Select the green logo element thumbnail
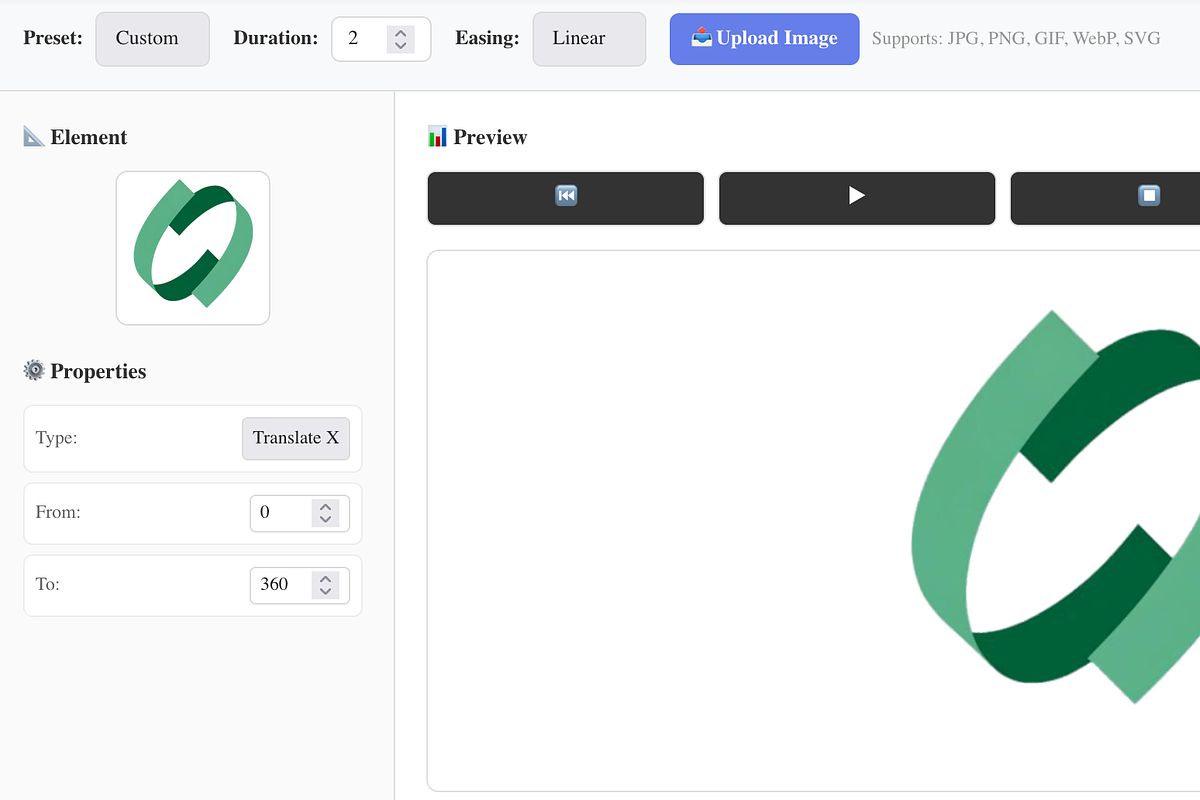 [x=193, y=248]
